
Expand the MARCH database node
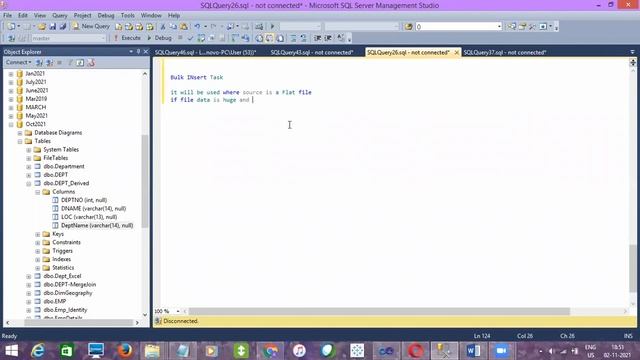pos(11,107)
